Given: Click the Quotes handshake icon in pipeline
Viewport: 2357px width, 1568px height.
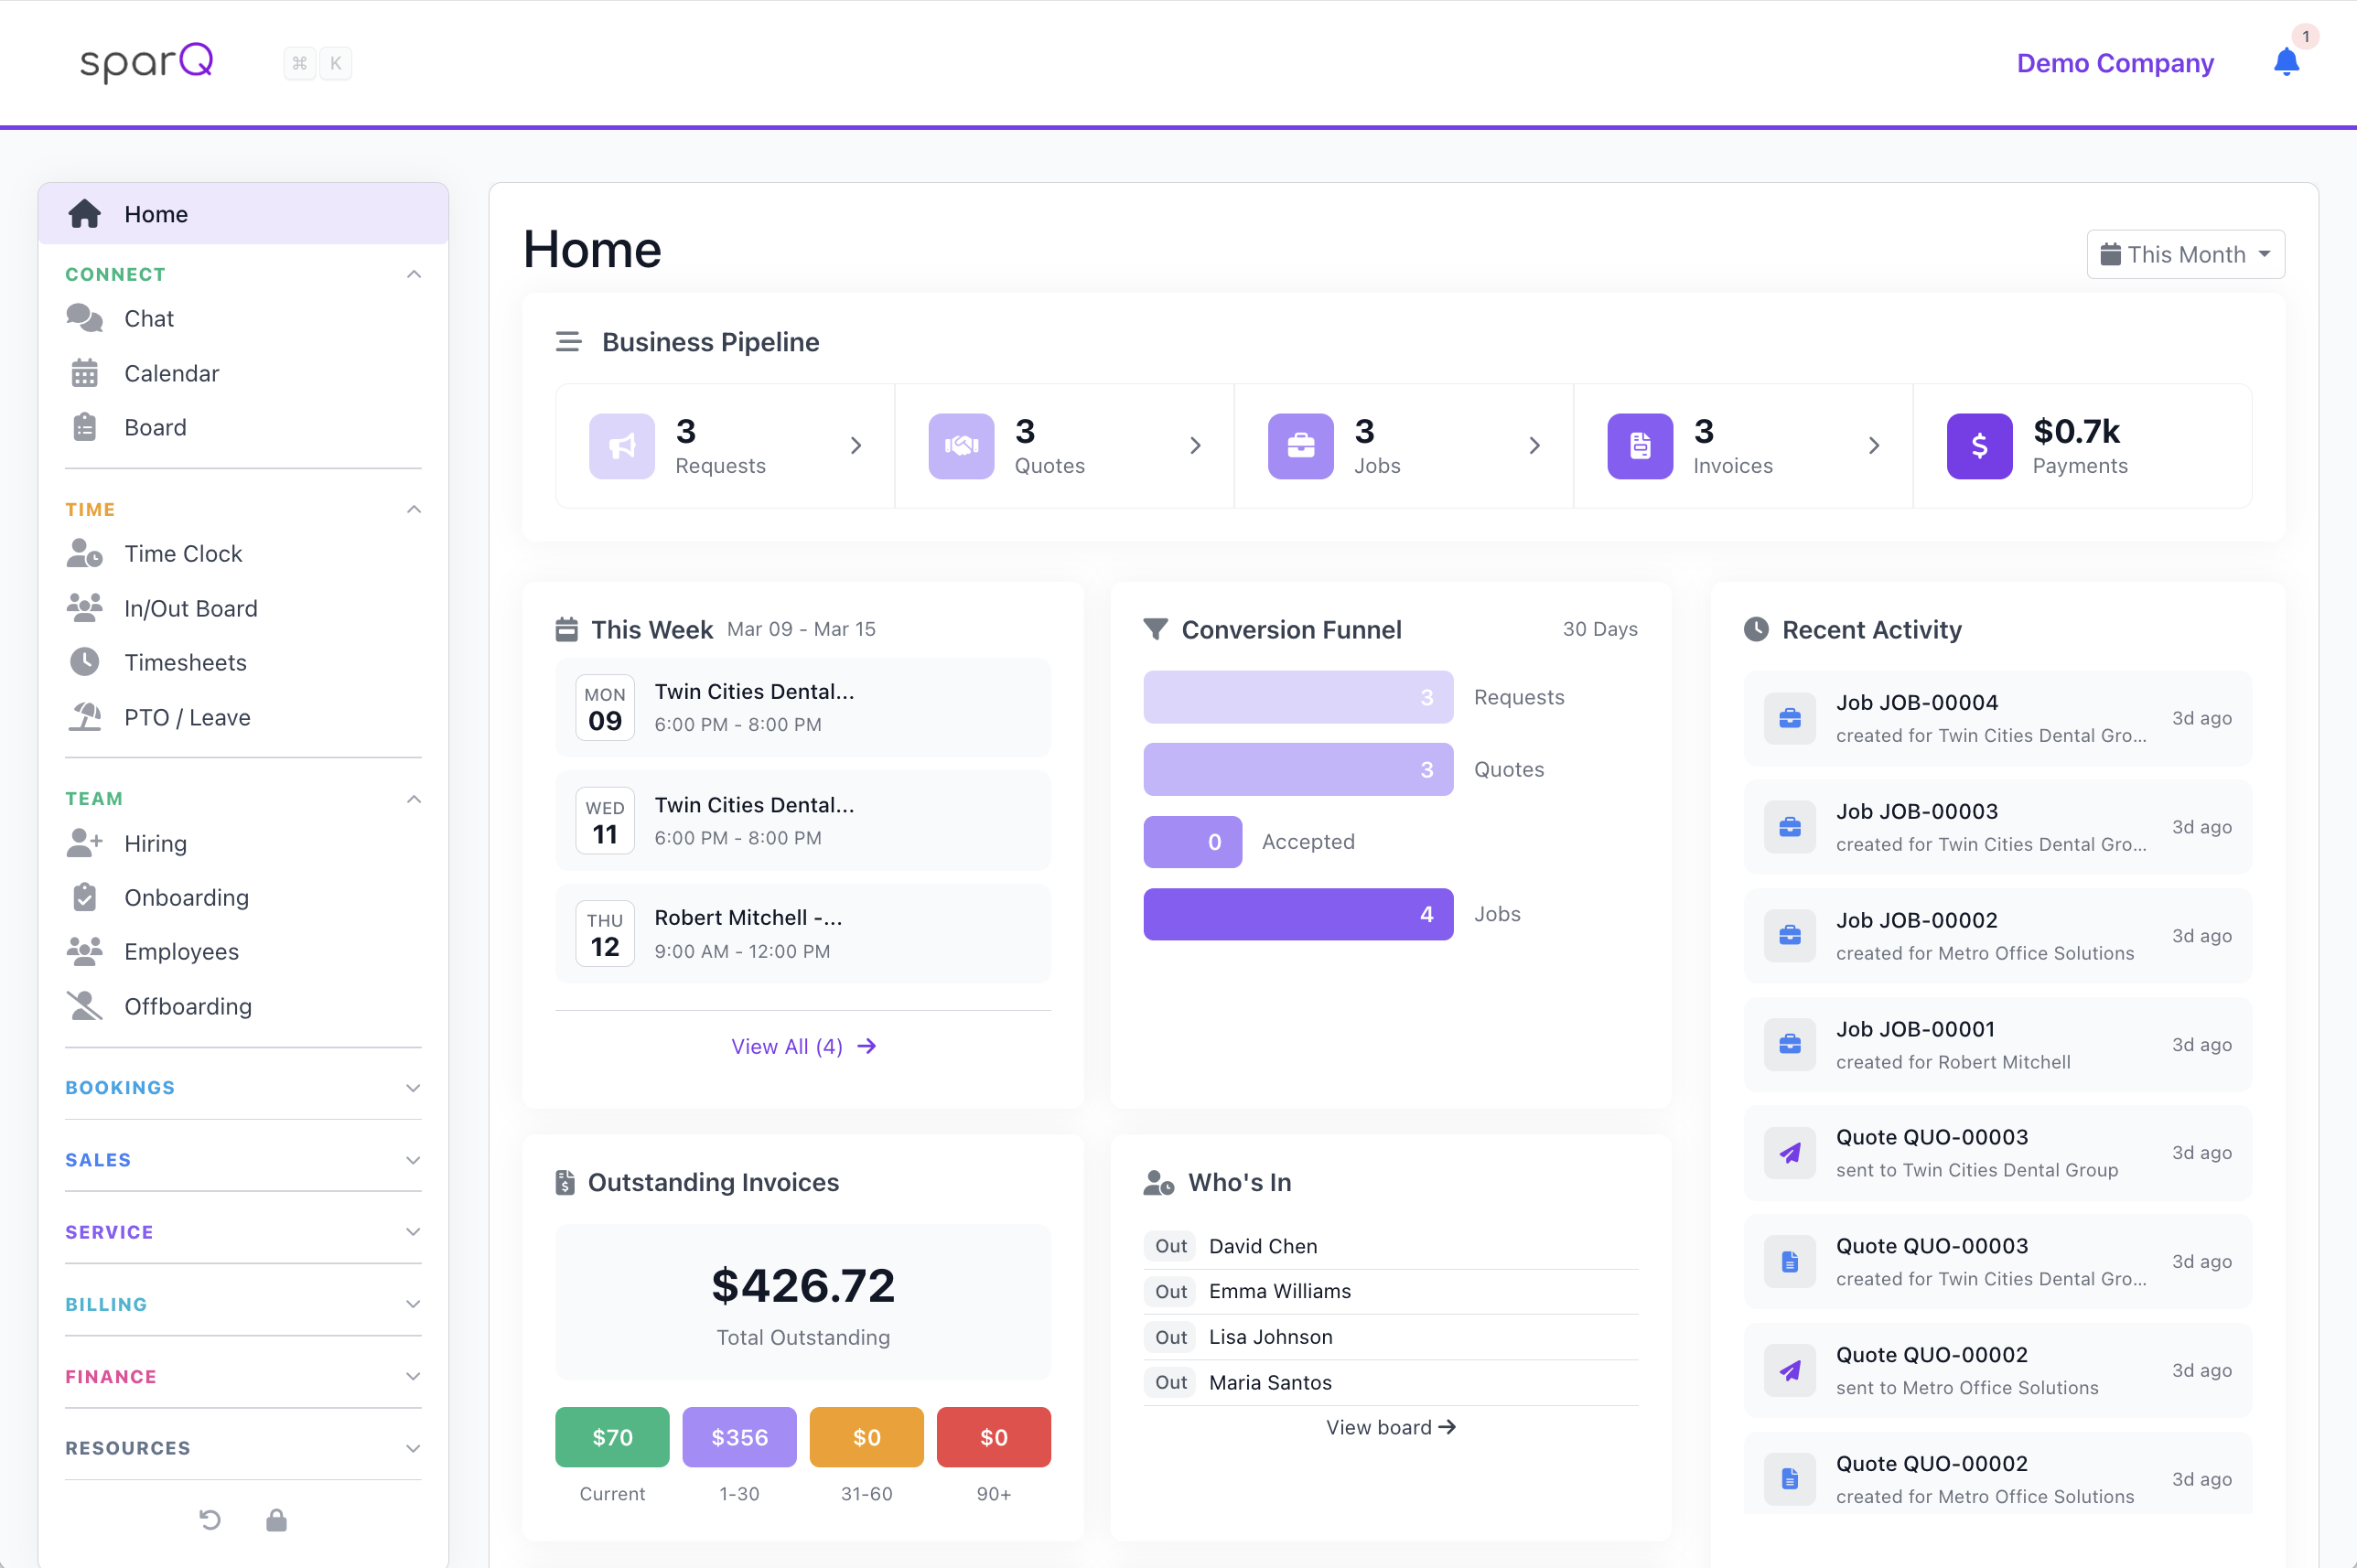Looking at the screenshot, I should [x=960, y=446].
